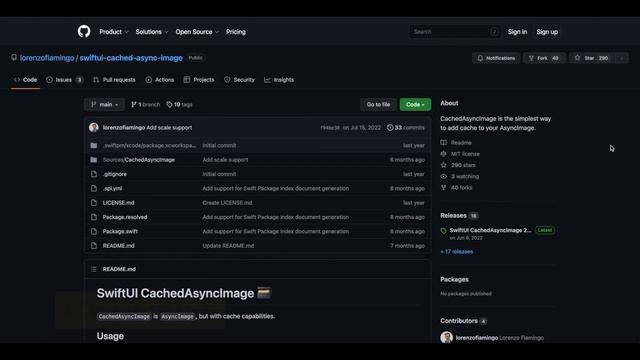640x360 pixels.
Task: Switch to the Actions tab
Action: (160, 80)
